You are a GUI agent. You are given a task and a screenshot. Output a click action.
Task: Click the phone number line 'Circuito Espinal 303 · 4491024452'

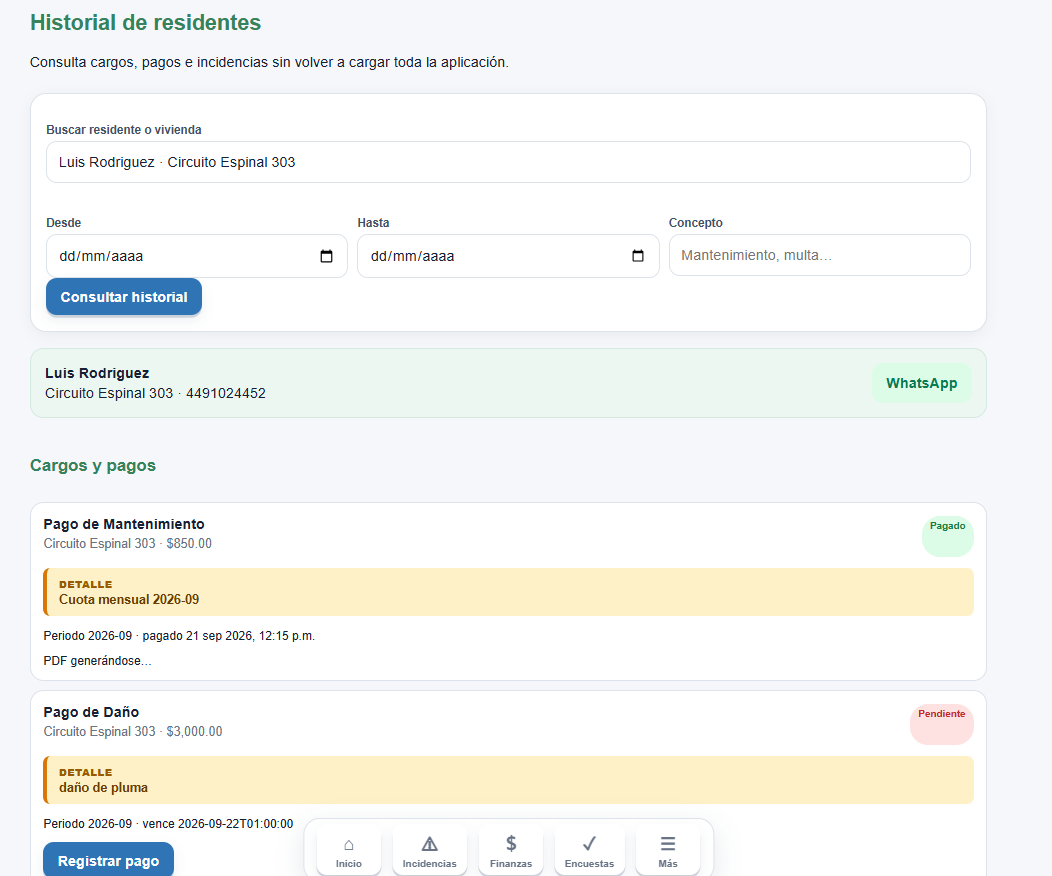coord(156,393)
